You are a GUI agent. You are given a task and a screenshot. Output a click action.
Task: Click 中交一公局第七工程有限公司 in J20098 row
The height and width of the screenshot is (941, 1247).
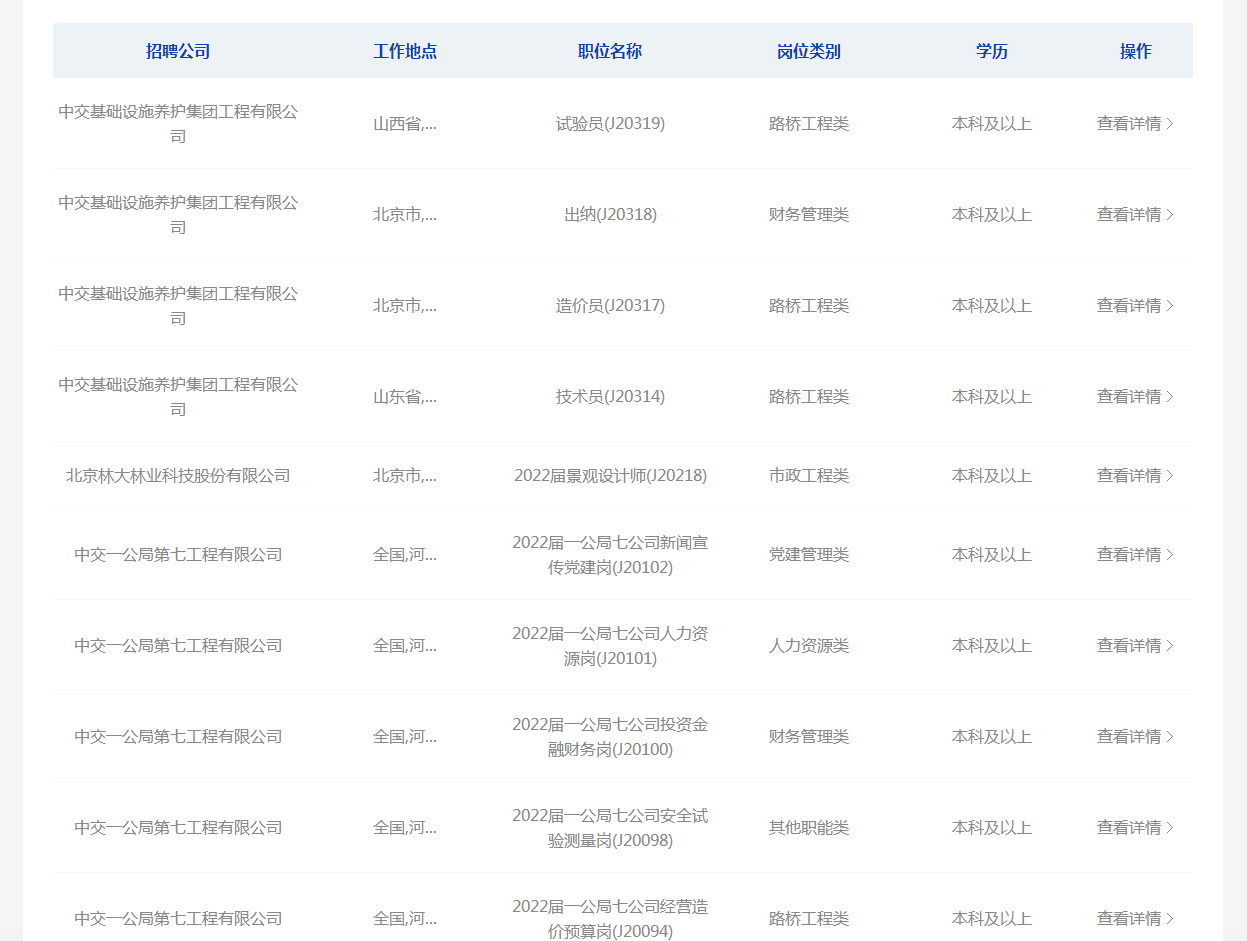tap(178, 828)
